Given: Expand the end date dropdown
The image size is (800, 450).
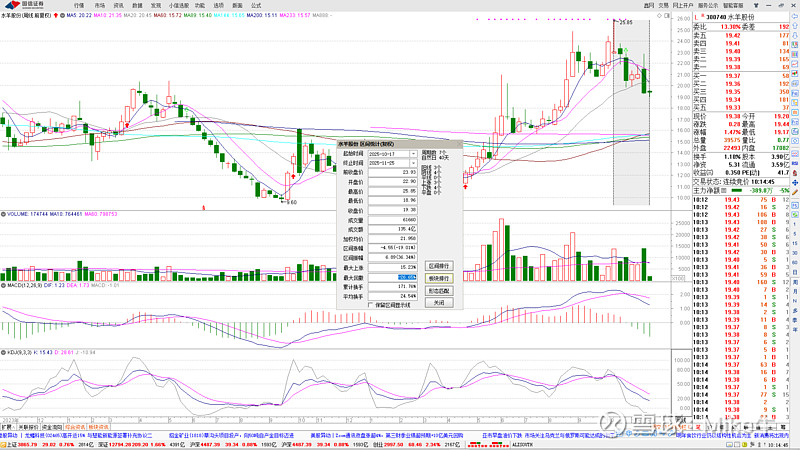Looking at the screenshot, I should (x=413, y=163).
